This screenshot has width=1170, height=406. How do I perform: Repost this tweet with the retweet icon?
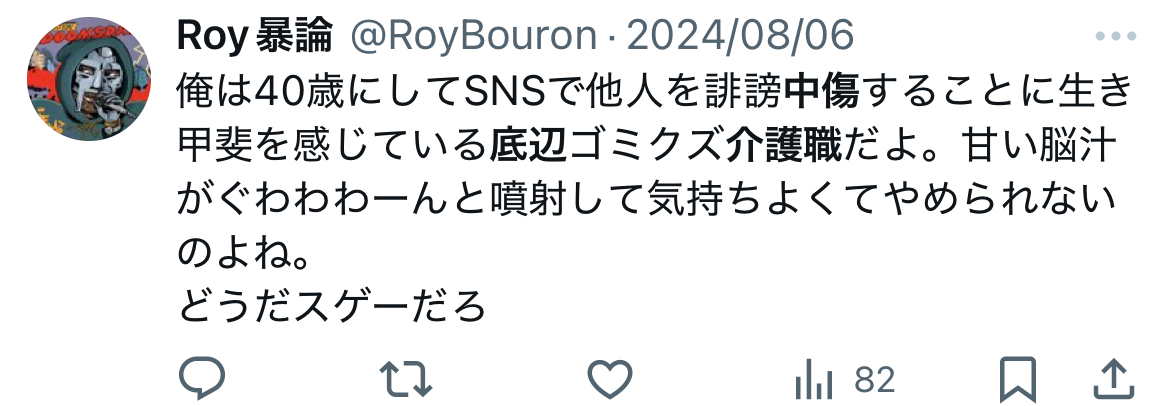click(x=406, y=378)
